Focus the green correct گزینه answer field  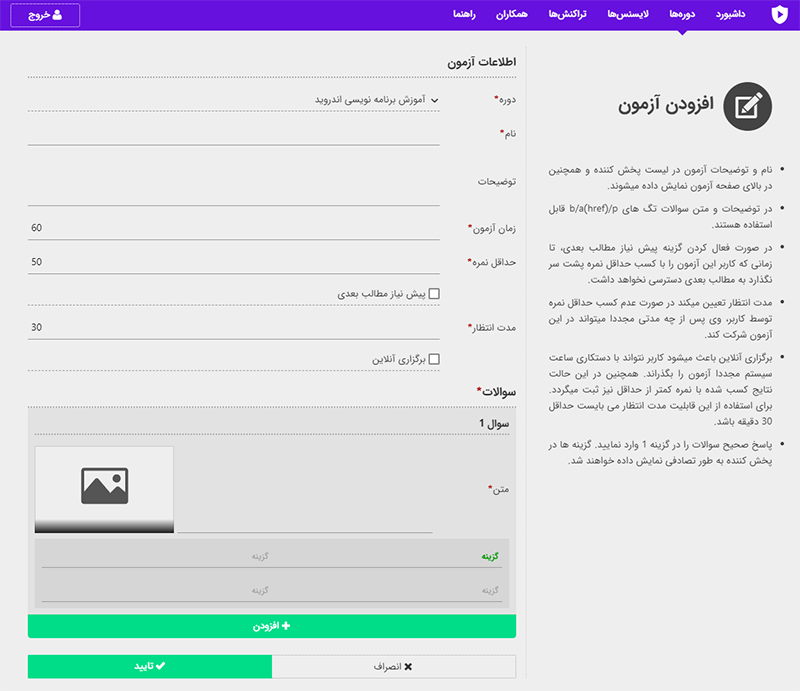388,556
